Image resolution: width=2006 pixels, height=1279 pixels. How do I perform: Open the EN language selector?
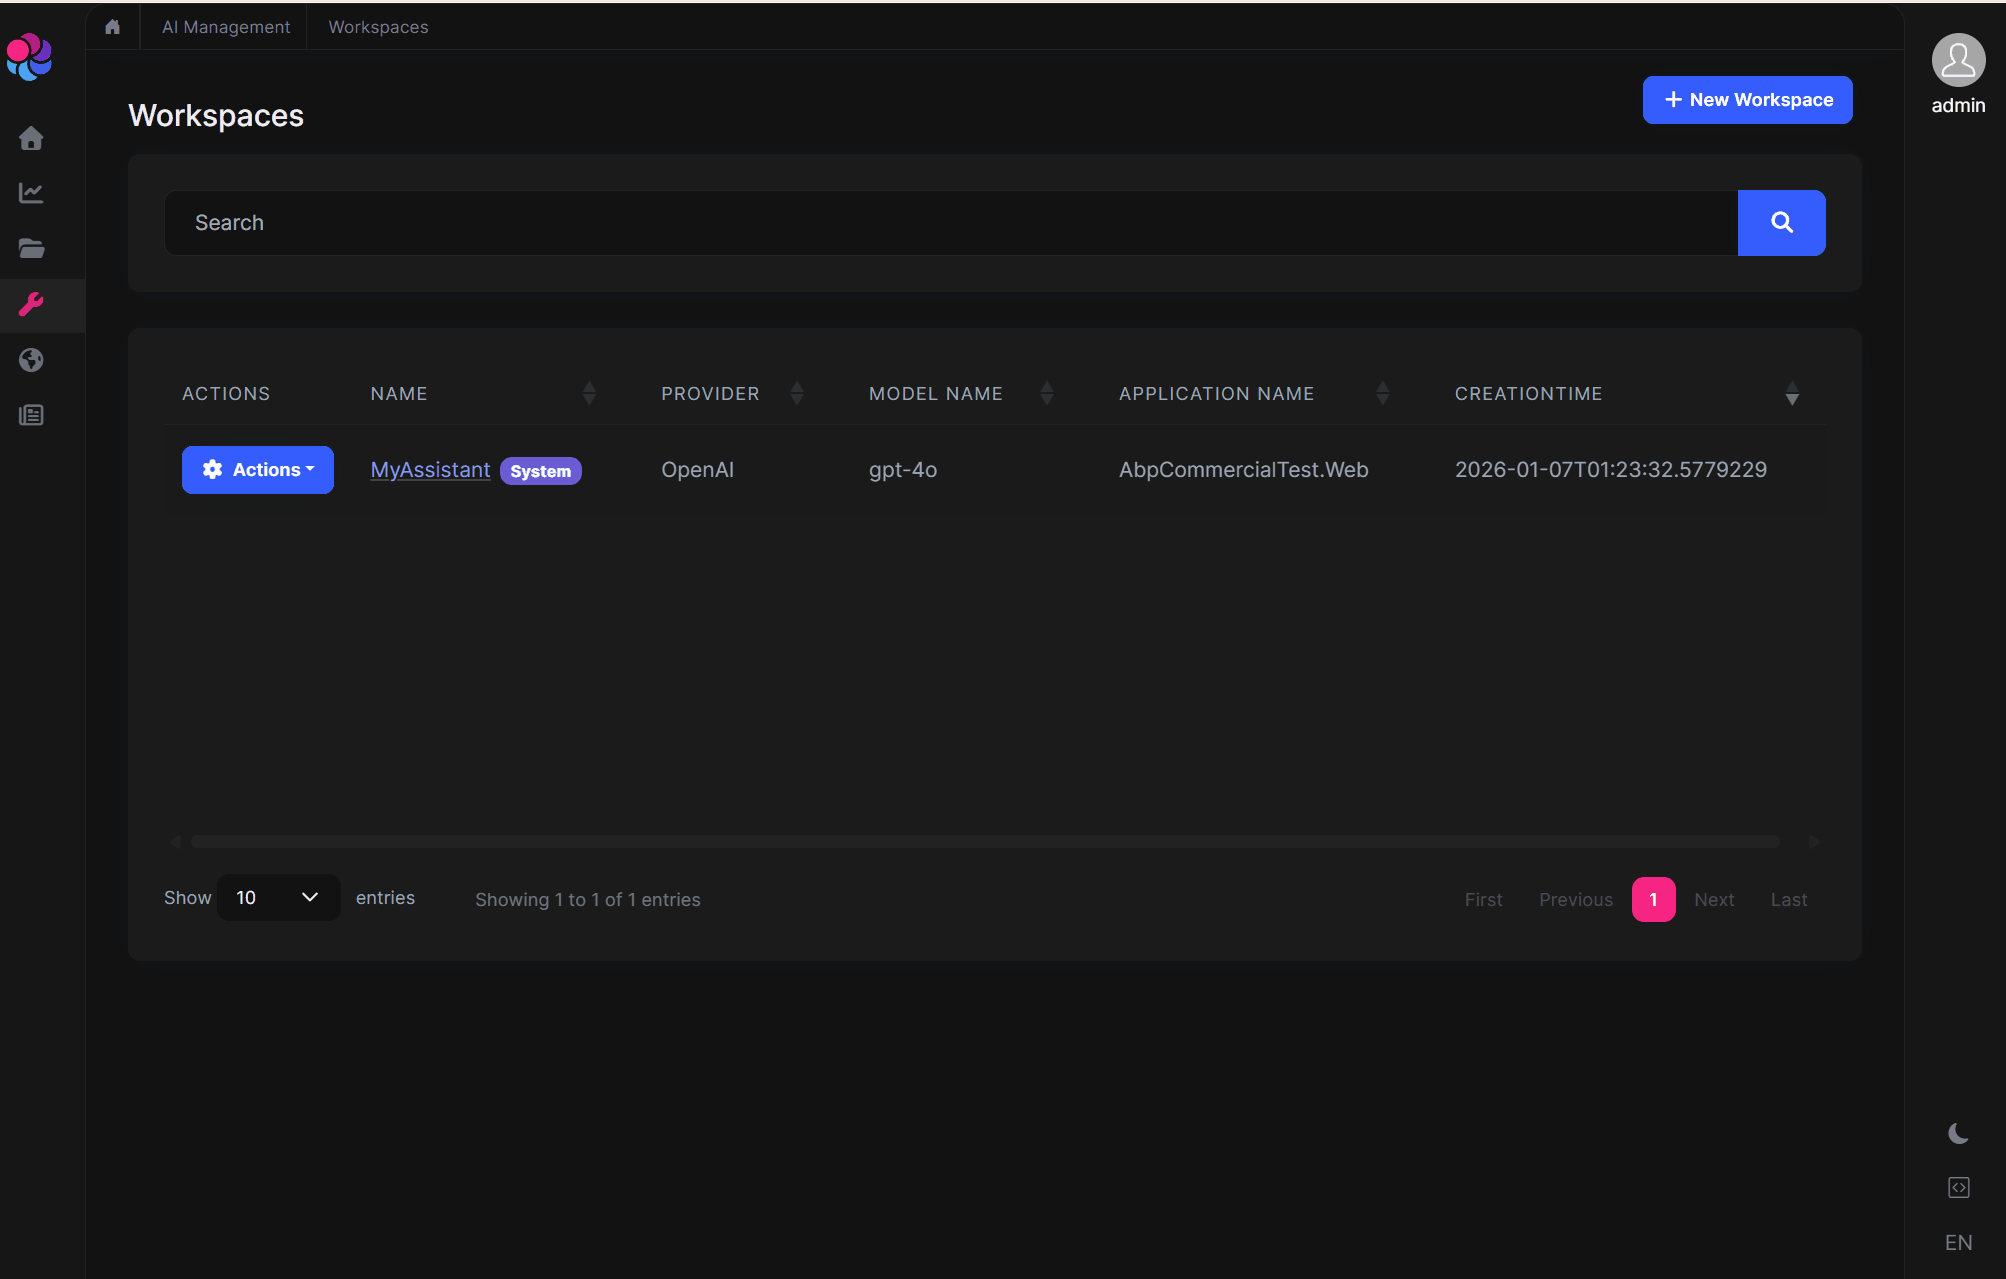click(1958, 1242)
